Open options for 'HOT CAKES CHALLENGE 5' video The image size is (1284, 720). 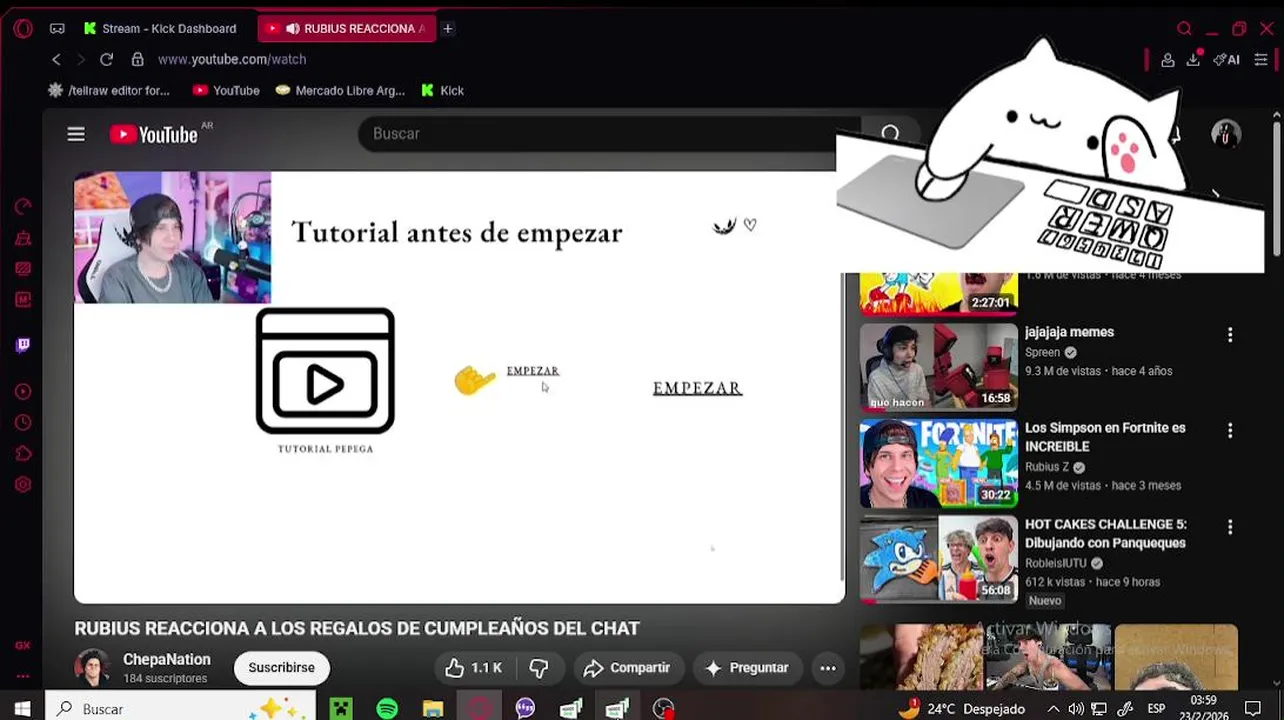pyautogui.click(x=1230, y=527)
